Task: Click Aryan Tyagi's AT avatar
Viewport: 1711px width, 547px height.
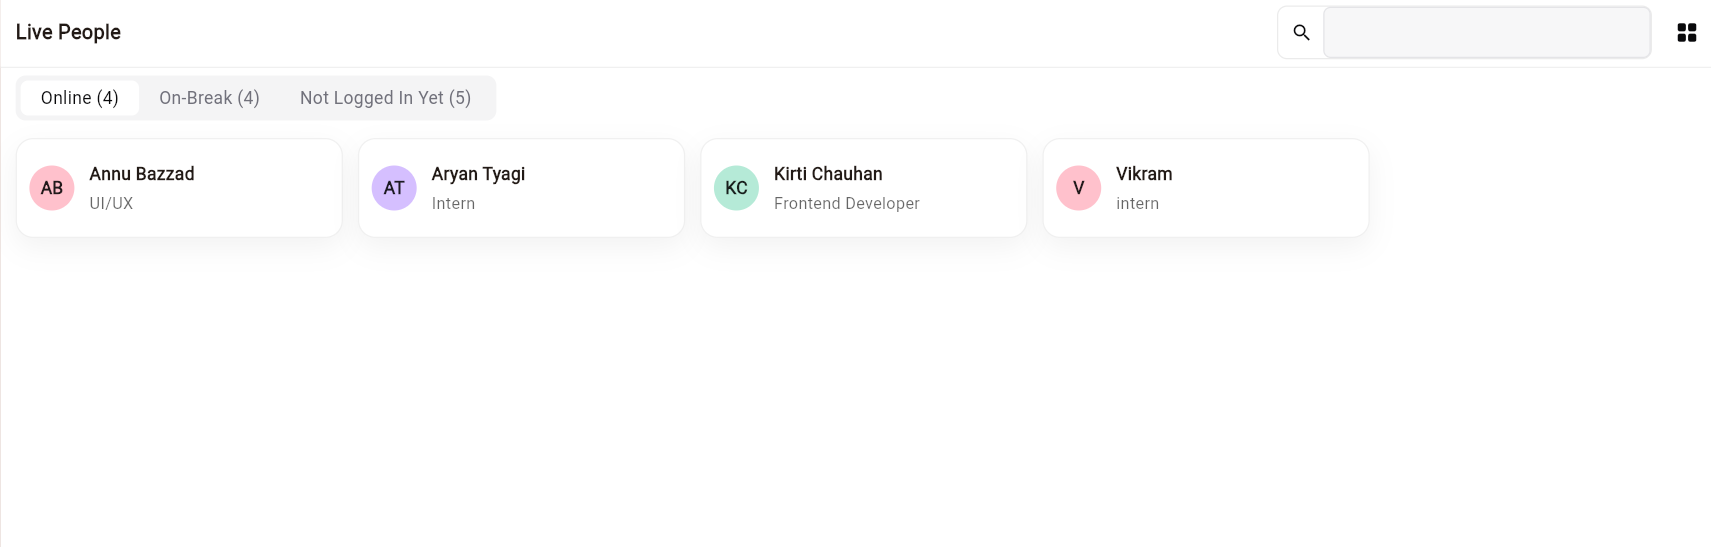Action: (394, 188)
